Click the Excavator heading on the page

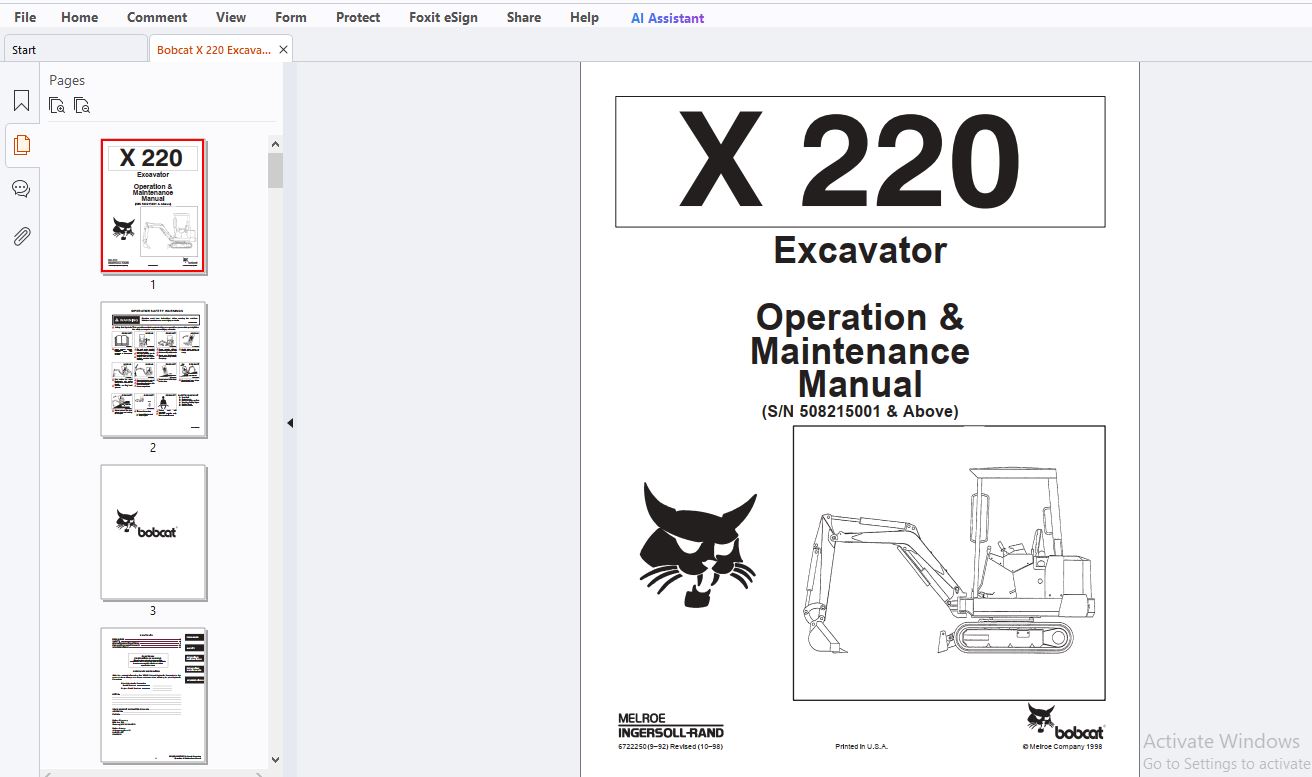click(x=860, y=250)
